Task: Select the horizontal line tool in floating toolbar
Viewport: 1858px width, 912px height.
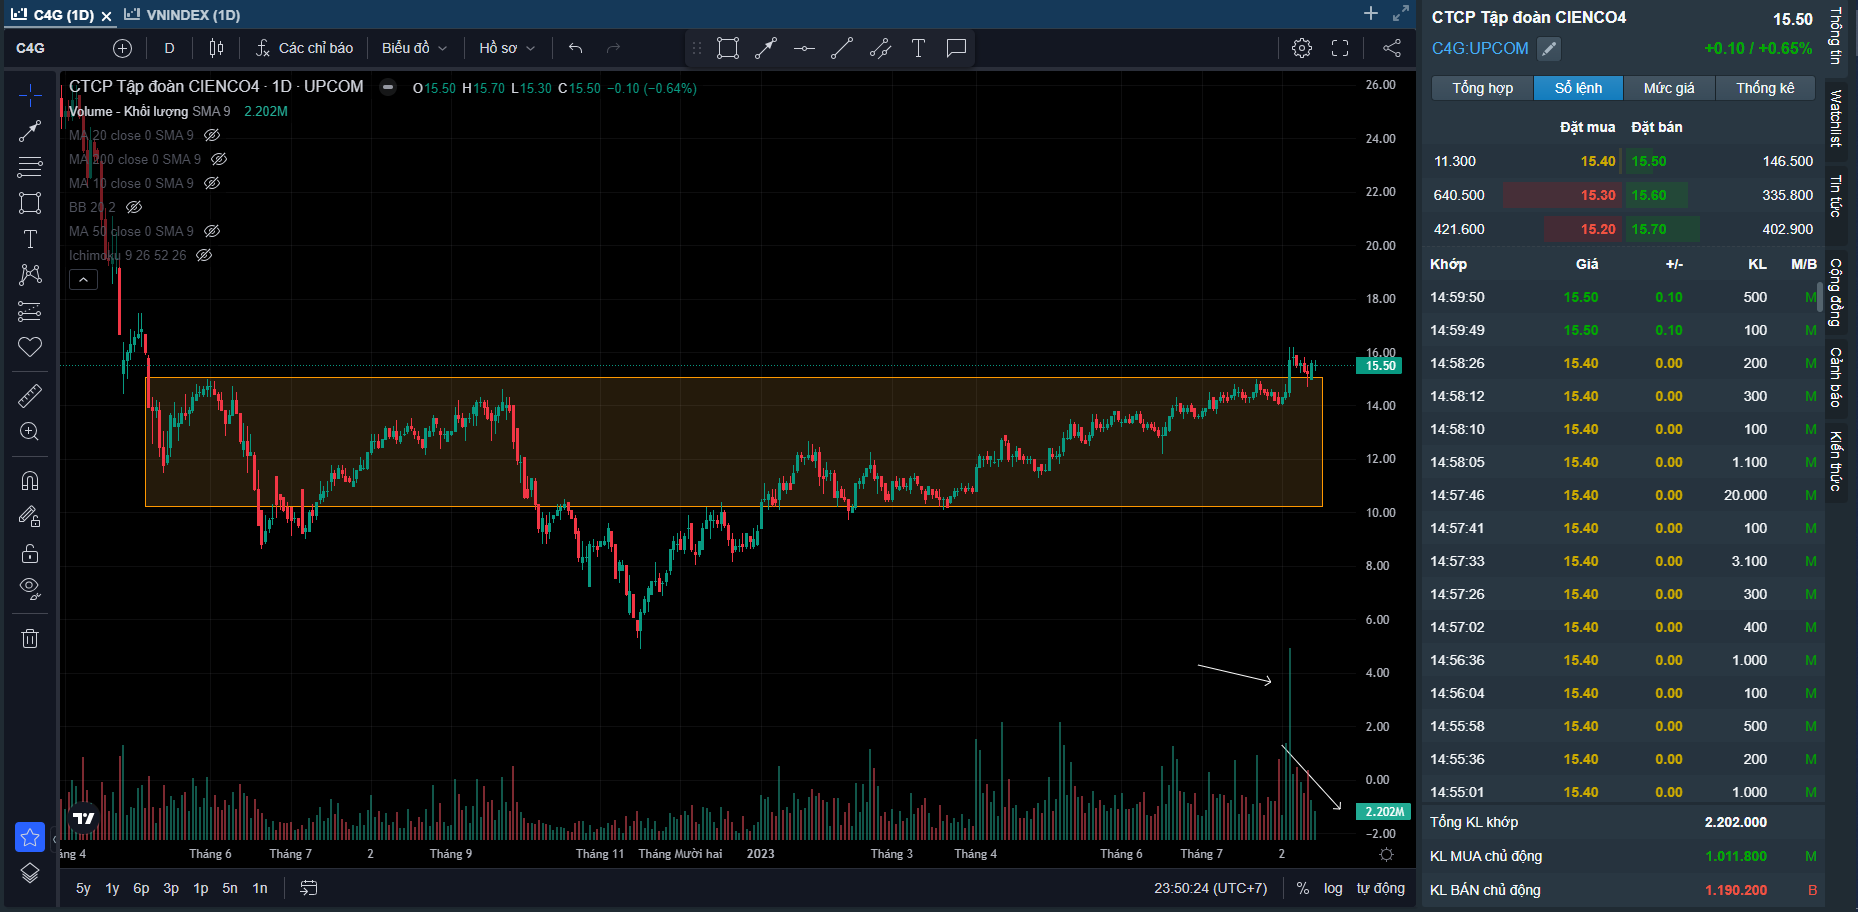Action: click(804, 48)
